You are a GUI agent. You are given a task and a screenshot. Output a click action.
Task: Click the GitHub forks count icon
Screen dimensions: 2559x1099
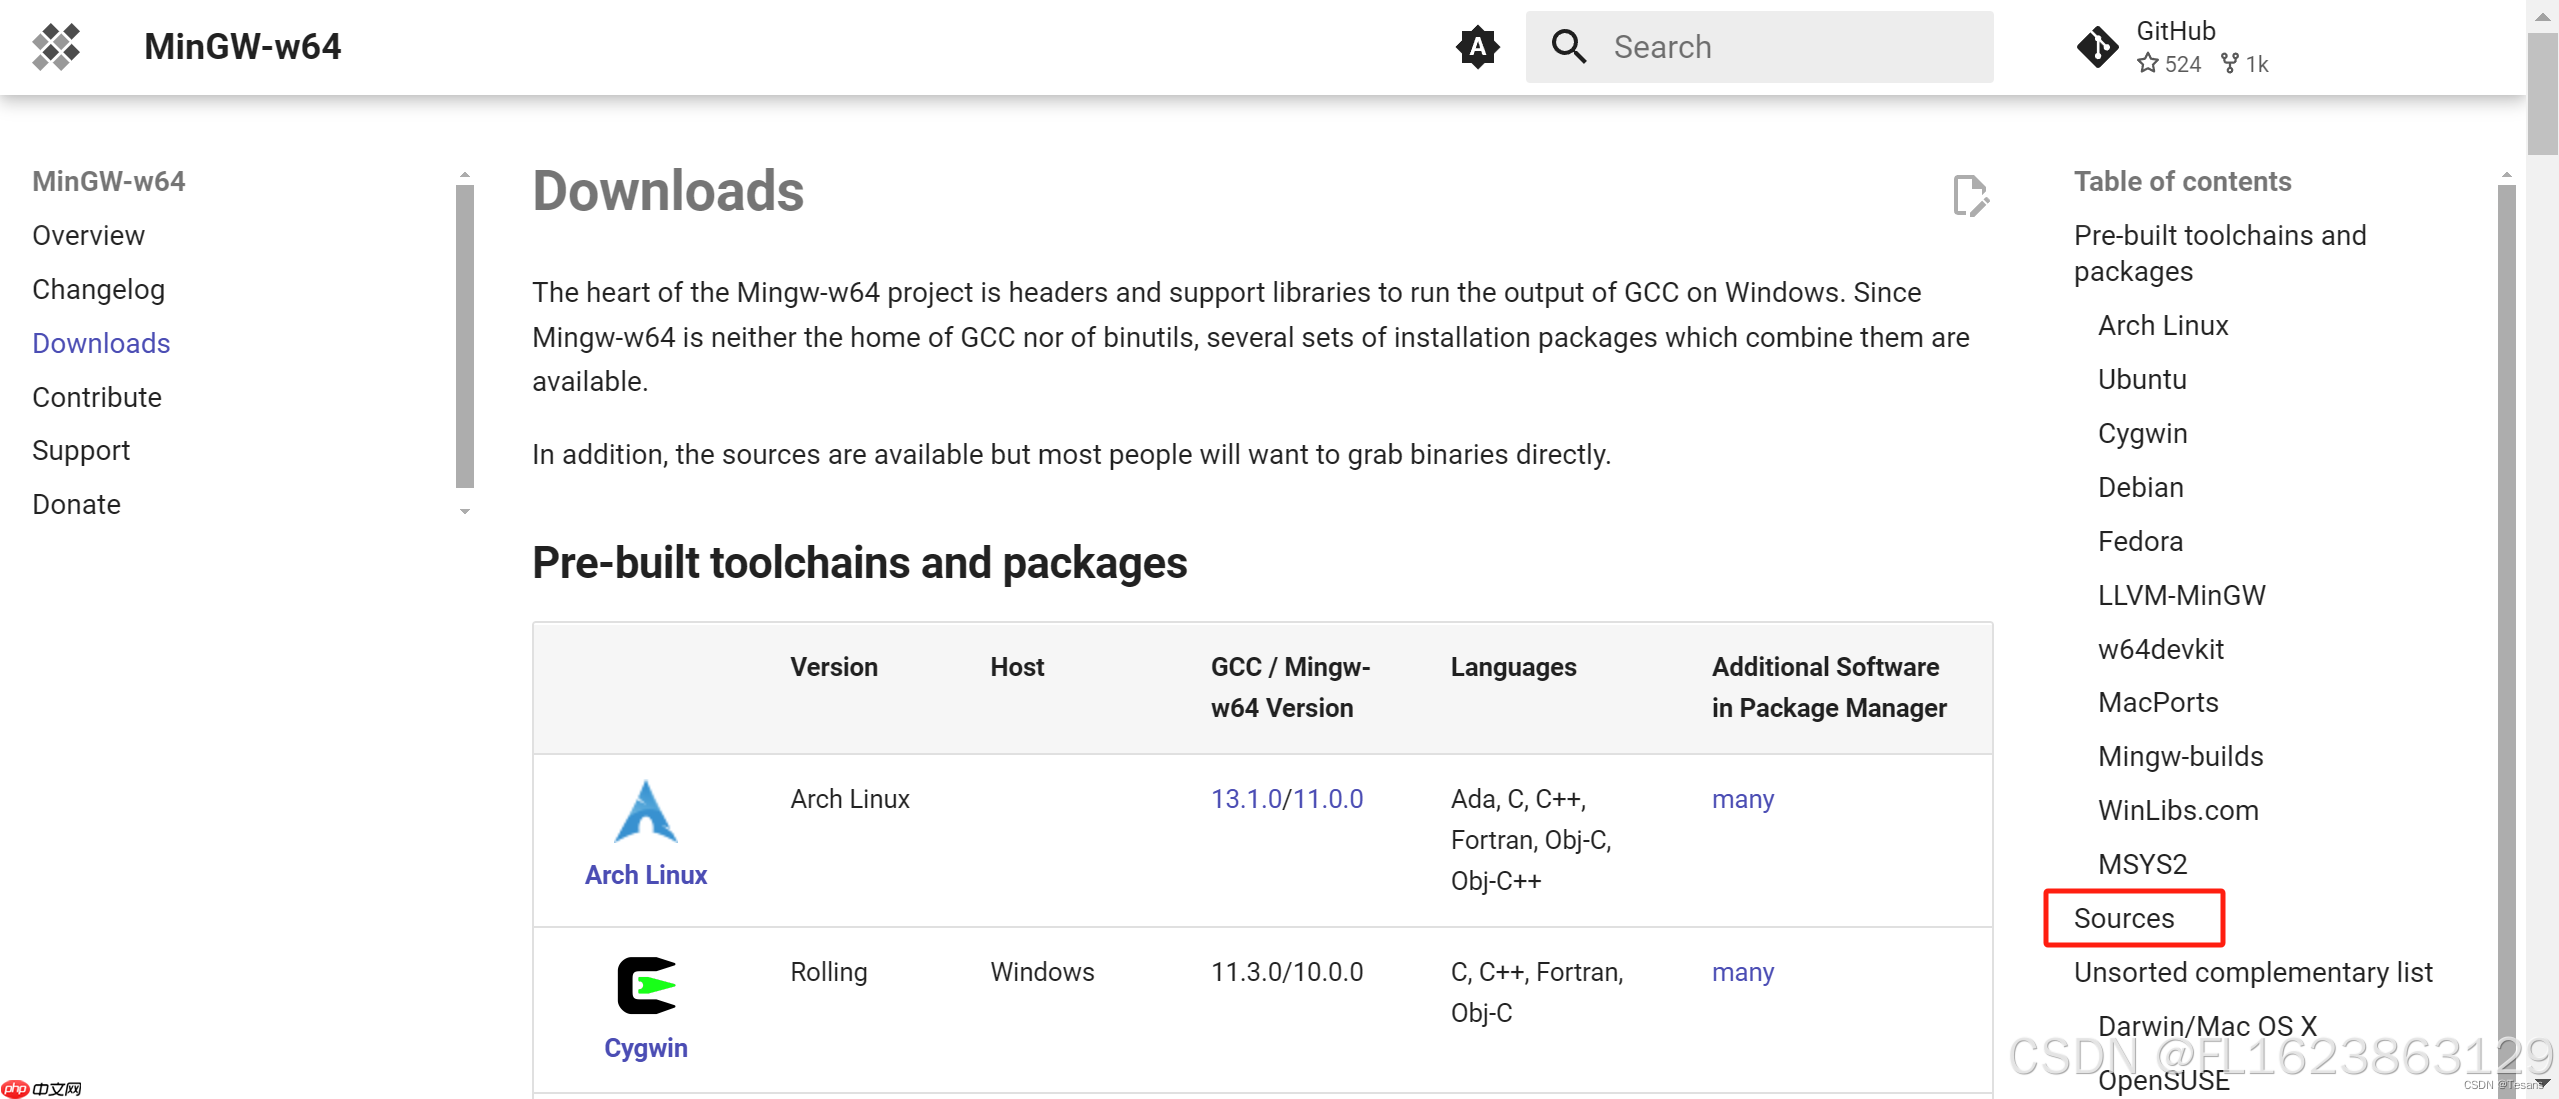(x=2229, y=64)
